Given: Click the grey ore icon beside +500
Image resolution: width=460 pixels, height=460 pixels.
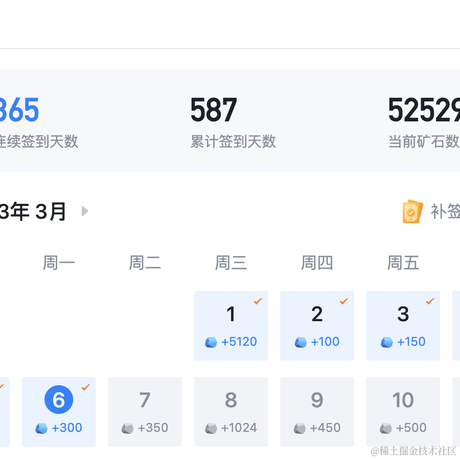Looking at the screenshot, I should coord(386,428).
